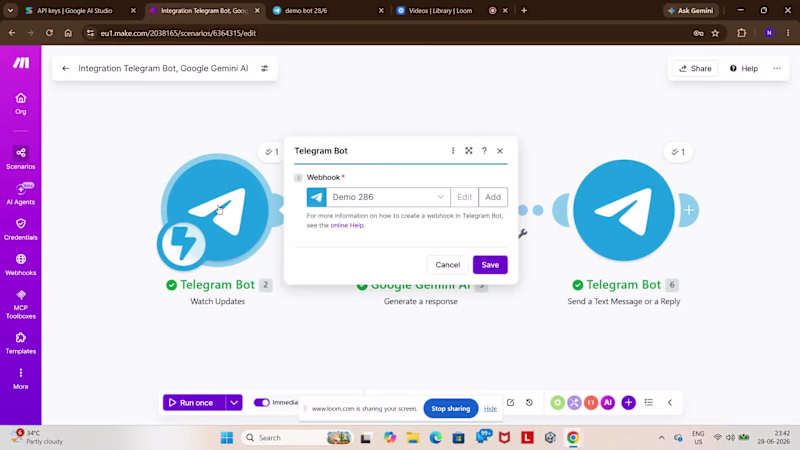Click the AI circle icon in toolbar
This screenshot has width=800, height=450.
pyautogui.click(x=608, y=403)
